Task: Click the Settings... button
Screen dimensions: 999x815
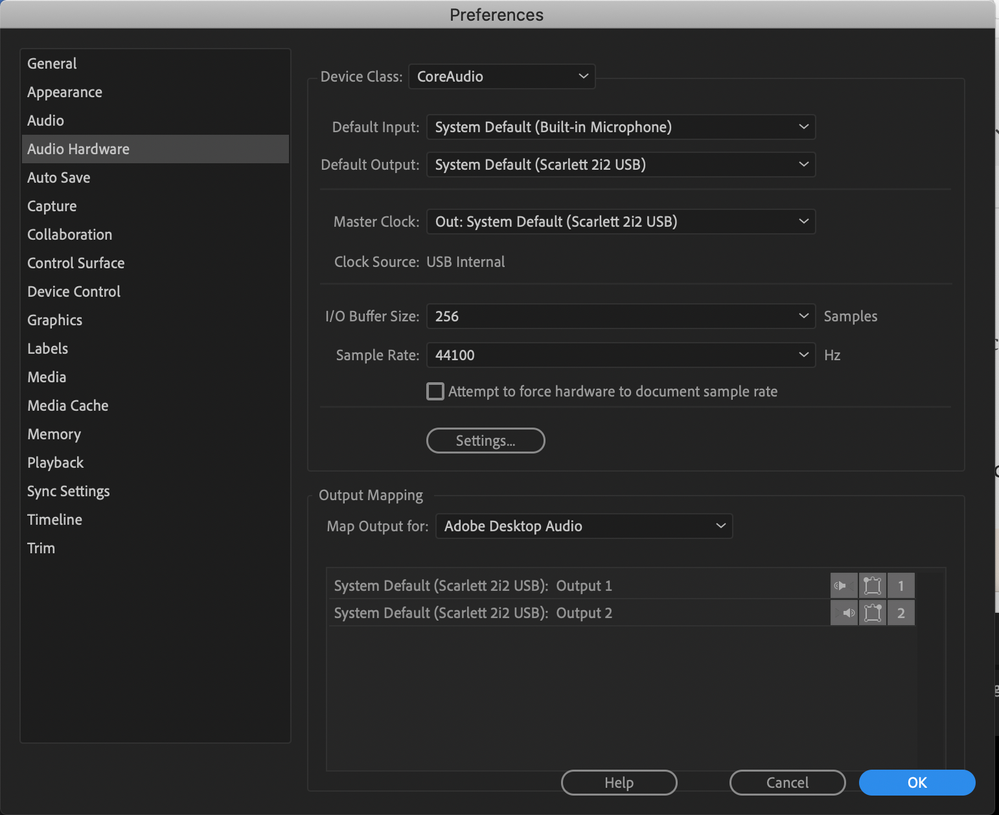Action: click(x=485, y=440)
